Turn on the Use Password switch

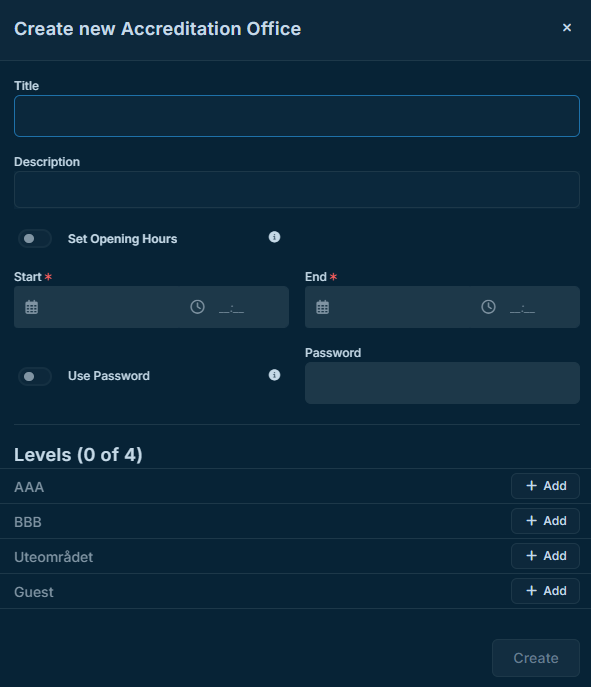pos(35,376)
